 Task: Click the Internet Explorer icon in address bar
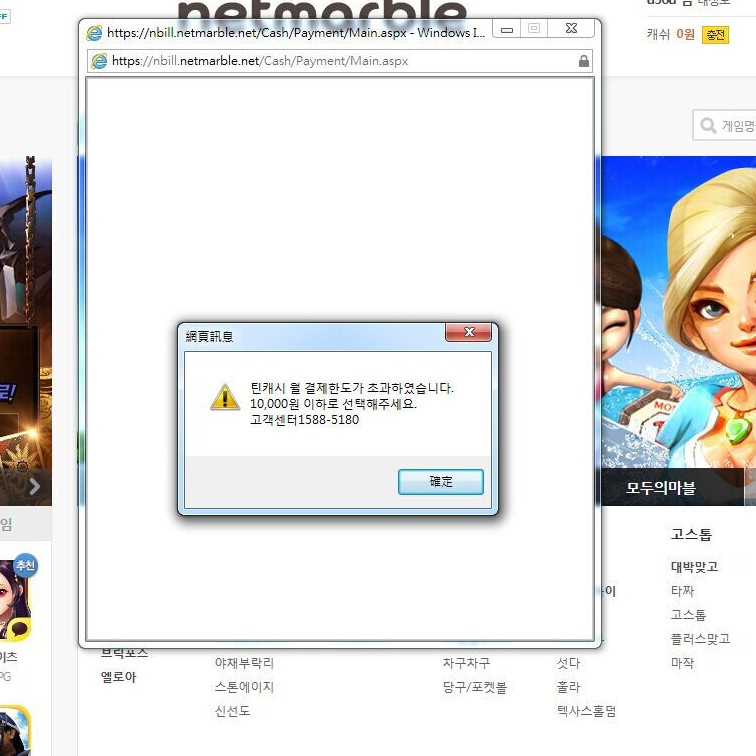click(x=99, y=61)
